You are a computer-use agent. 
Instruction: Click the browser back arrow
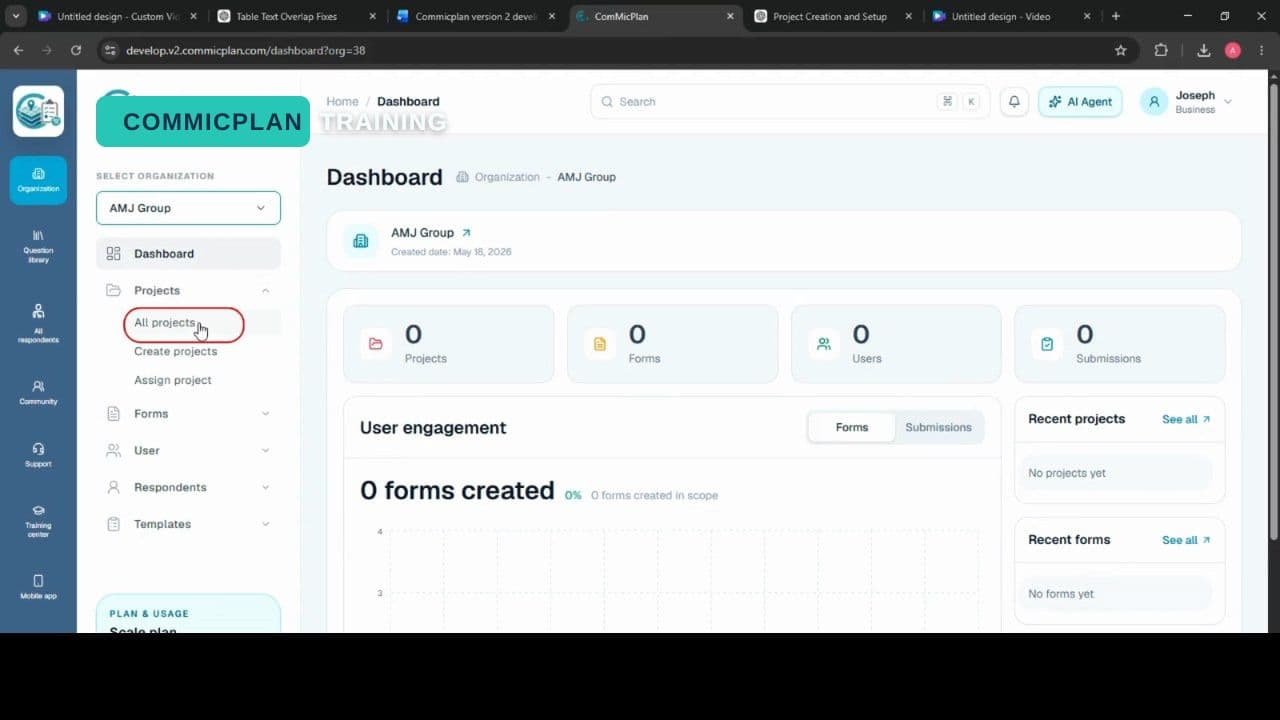(18, 50)
